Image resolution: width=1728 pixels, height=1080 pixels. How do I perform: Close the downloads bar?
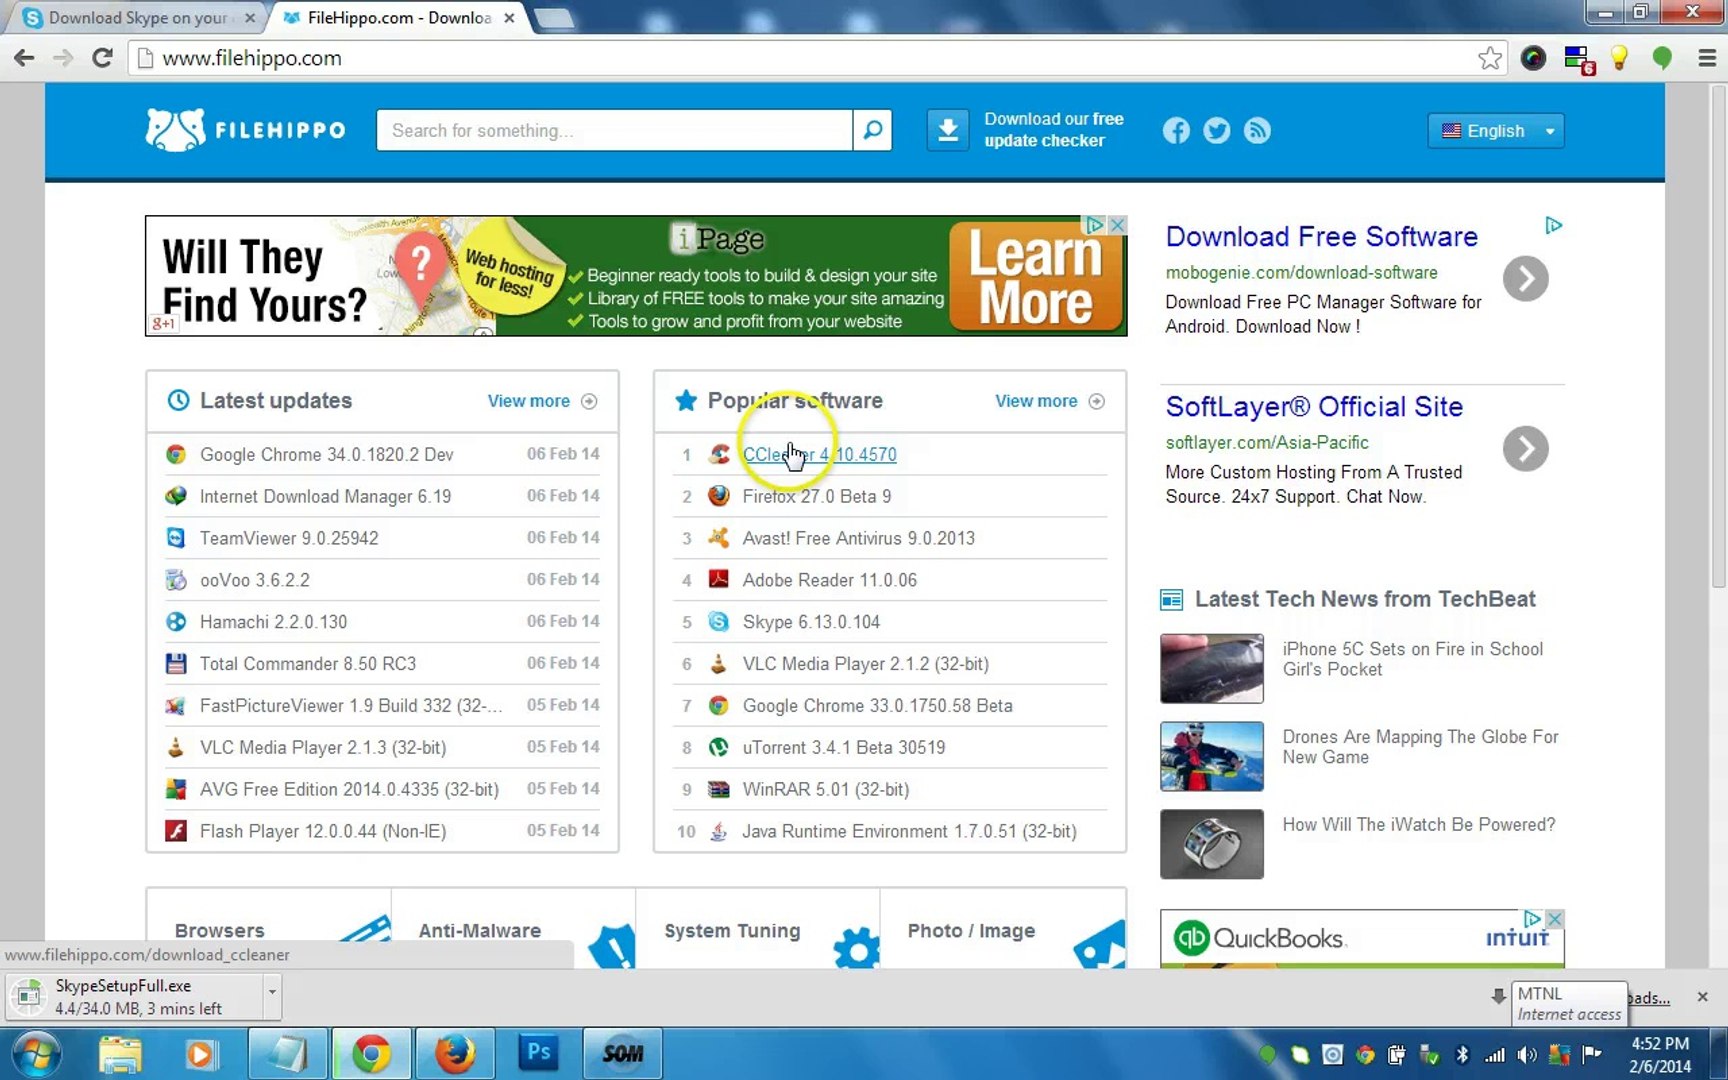tap(1702, 997)
